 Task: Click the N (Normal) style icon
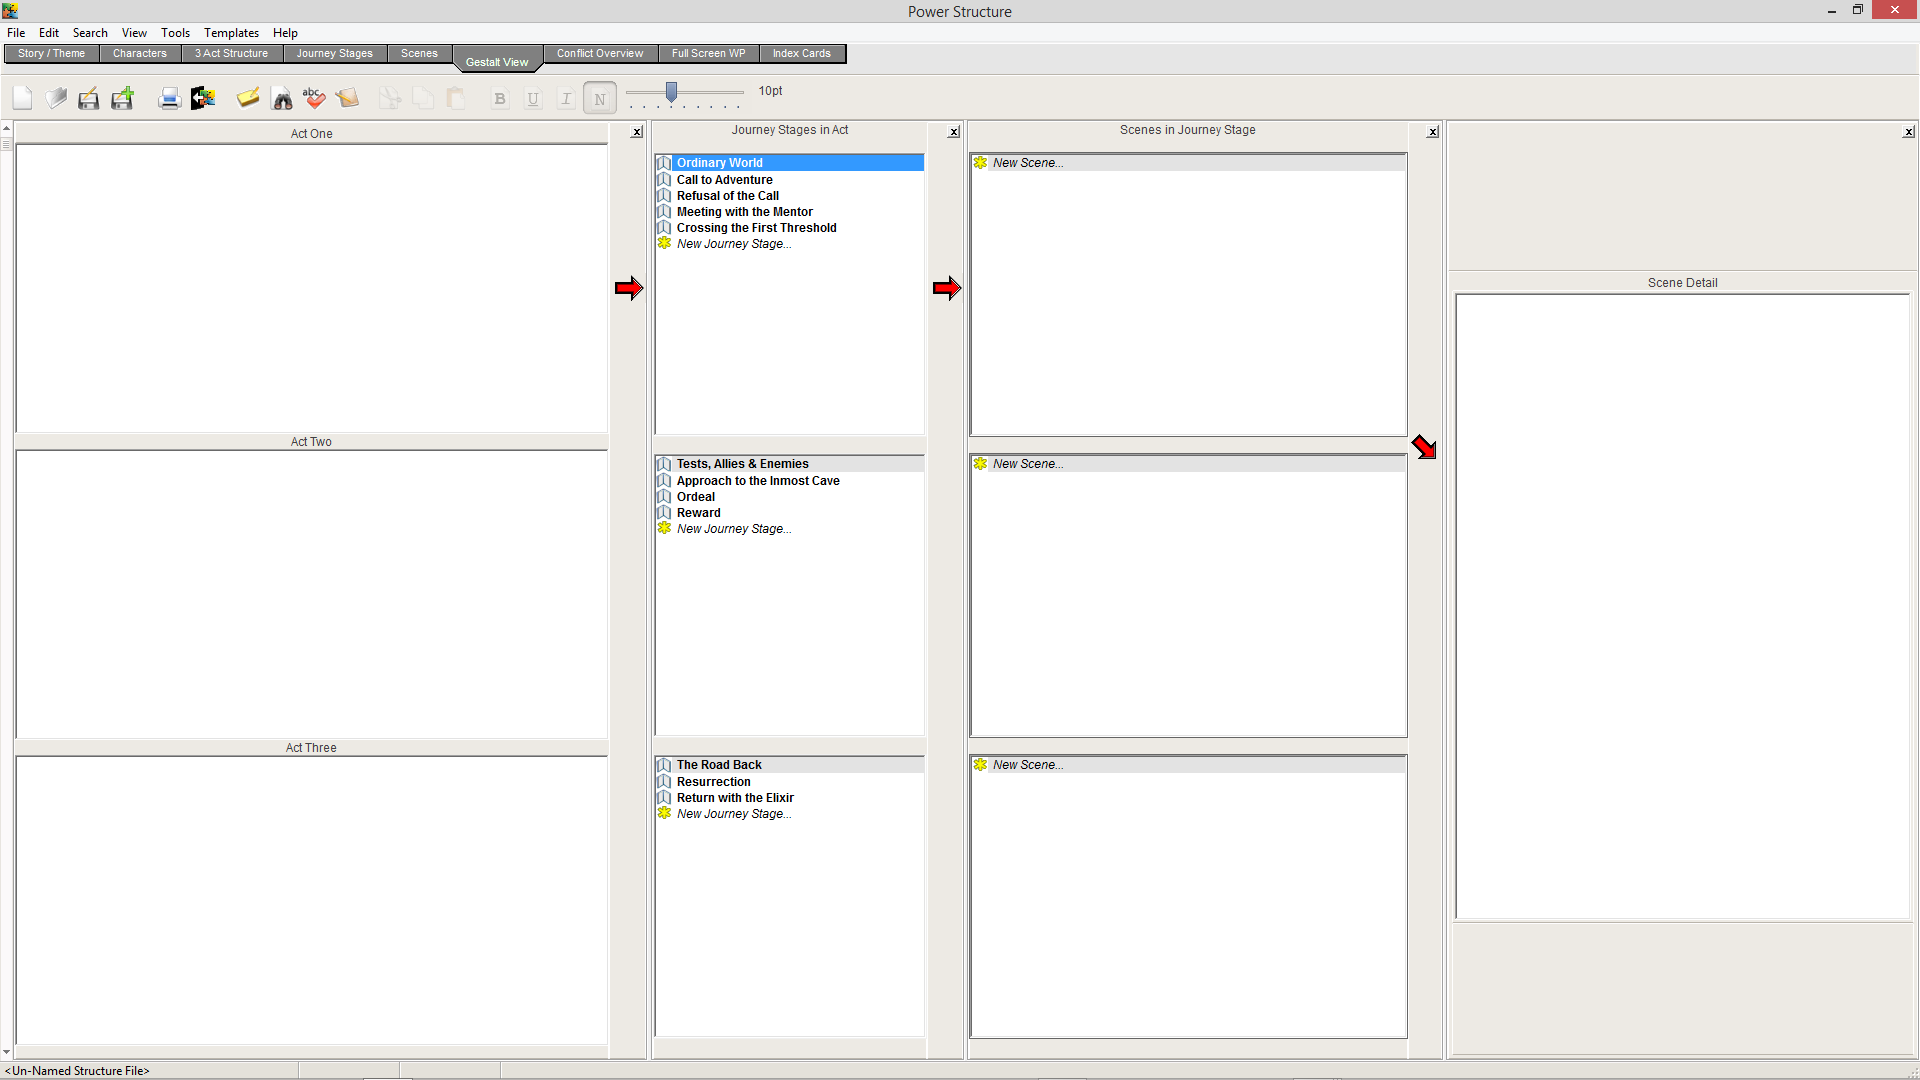tap(599, 98)
